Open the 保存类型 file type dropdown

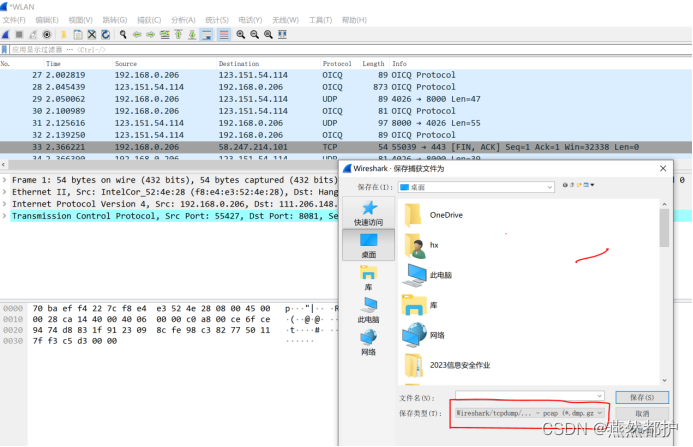[530, 413]
